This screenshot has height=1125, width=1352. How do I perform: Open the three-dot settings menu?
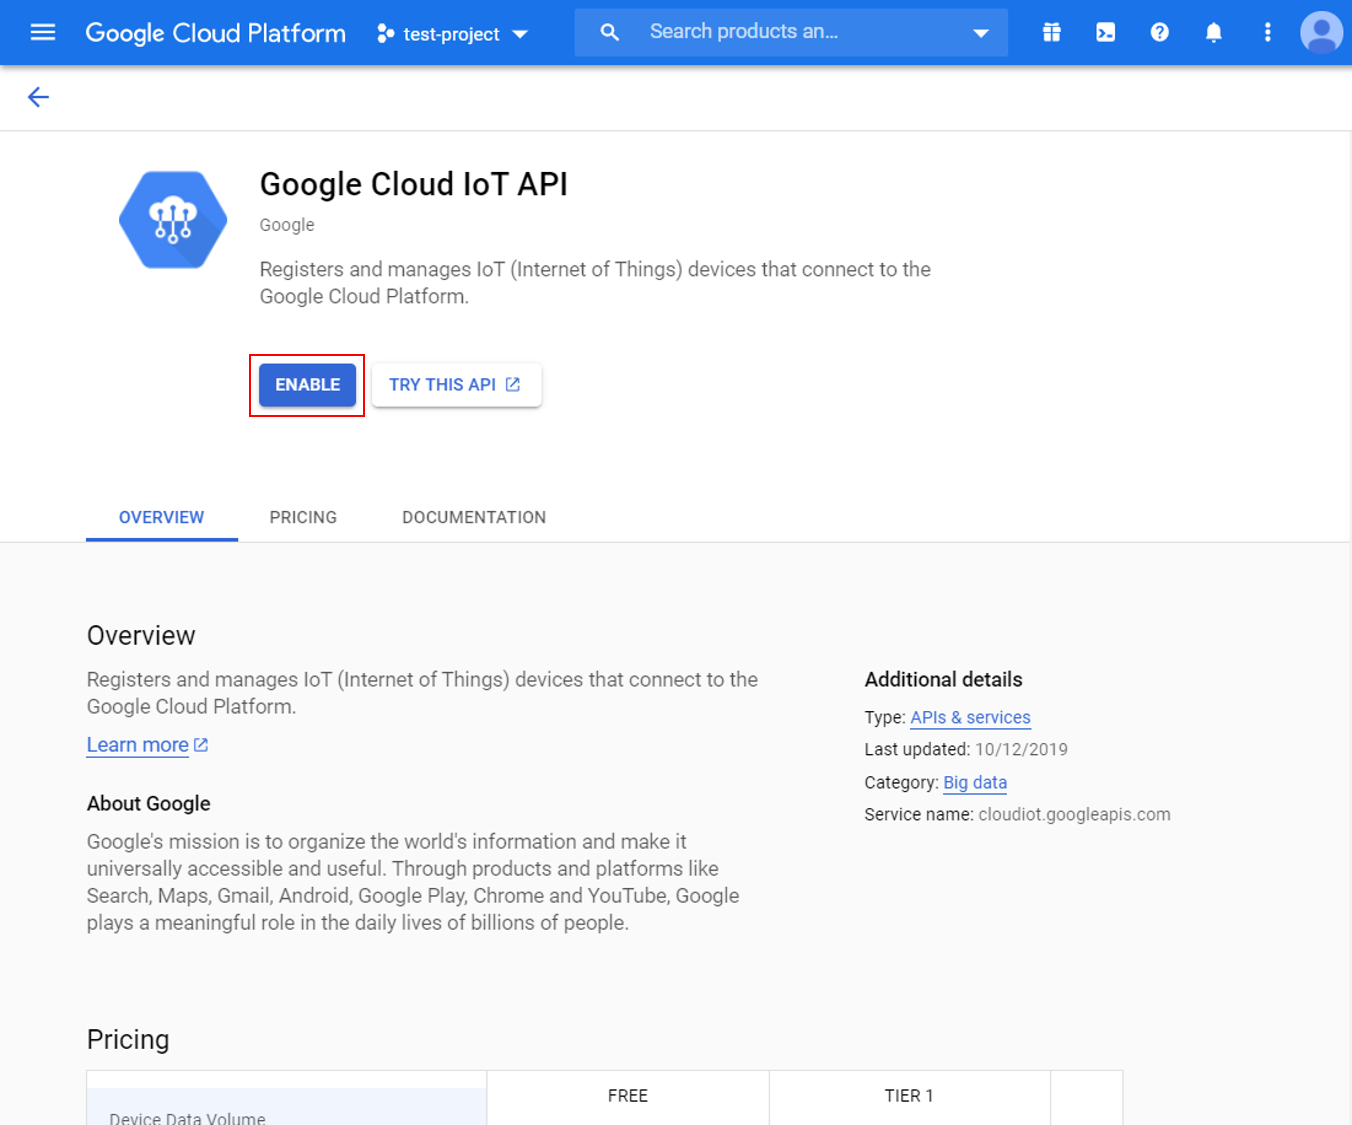(1267, 33)
